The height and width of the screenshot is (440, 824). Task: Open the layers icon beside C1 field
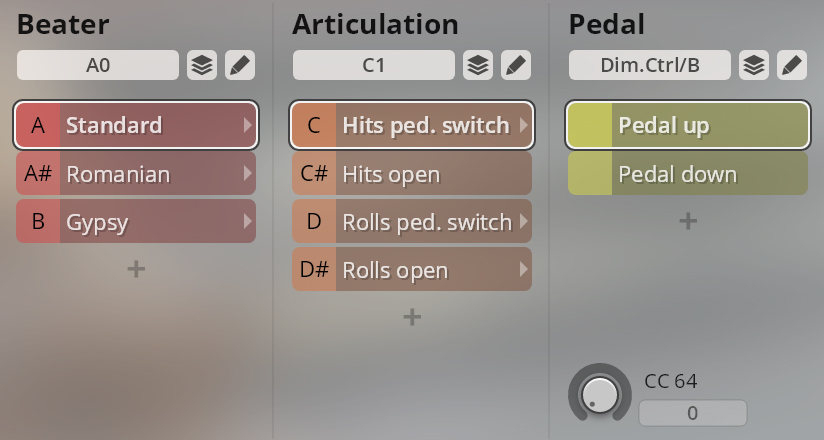[x=478, y=65]
